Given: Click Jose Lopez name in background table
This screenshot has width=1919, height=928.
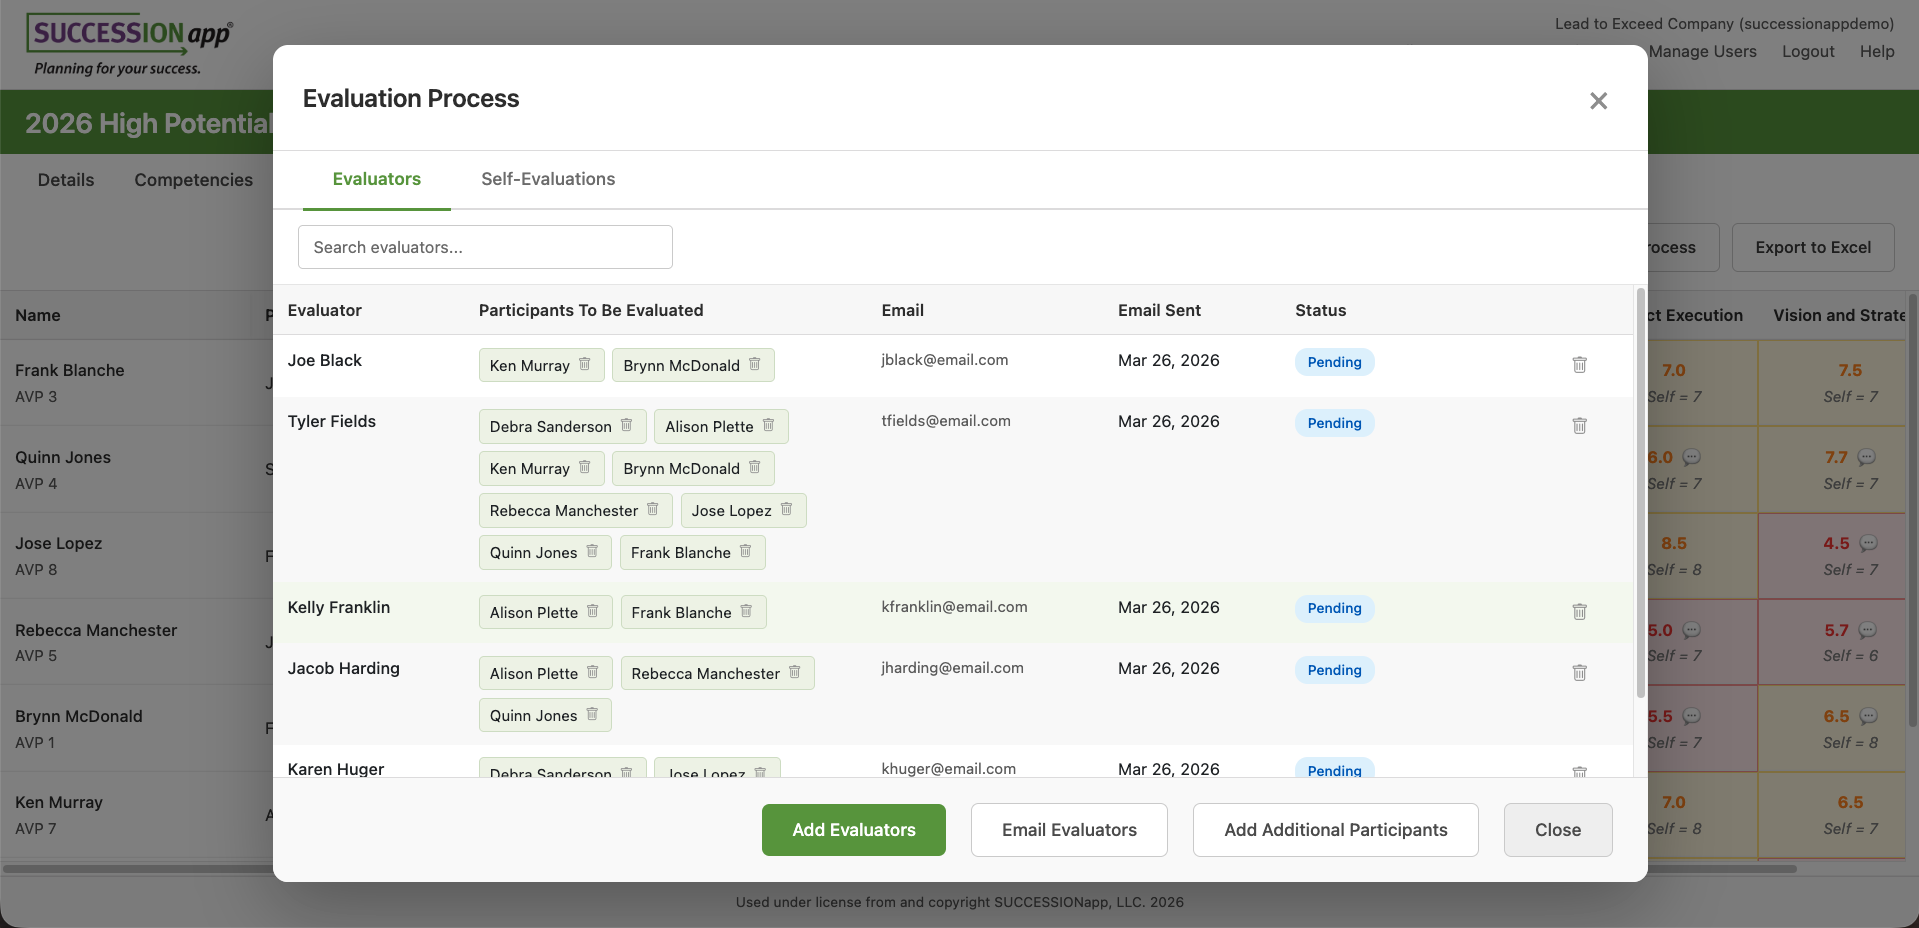Looking at the screenshot, I should click(x=59, y=543).
